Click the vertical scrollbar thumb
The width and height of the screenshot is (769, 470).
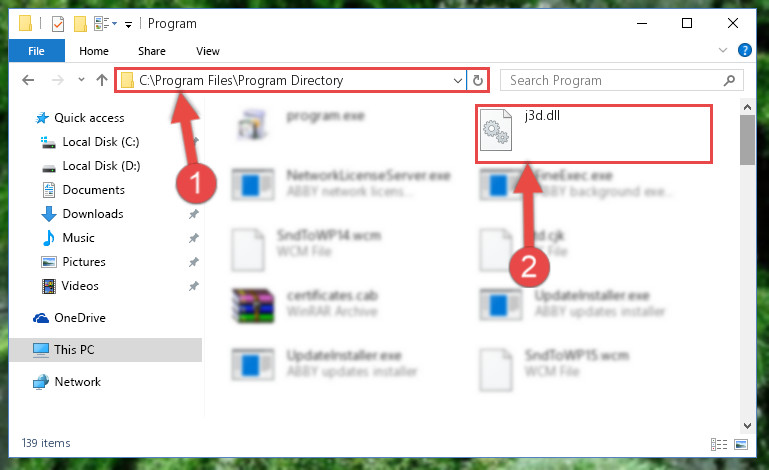pyautogui.click(x=747, y=140)
